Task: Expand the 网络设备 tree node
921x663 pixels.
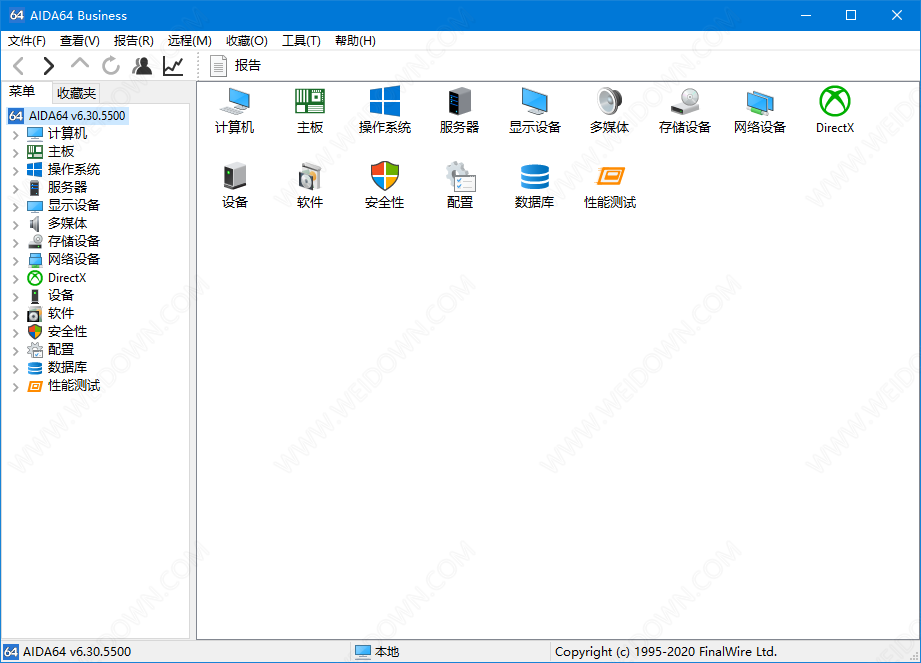Action: [x=15, y=260]
